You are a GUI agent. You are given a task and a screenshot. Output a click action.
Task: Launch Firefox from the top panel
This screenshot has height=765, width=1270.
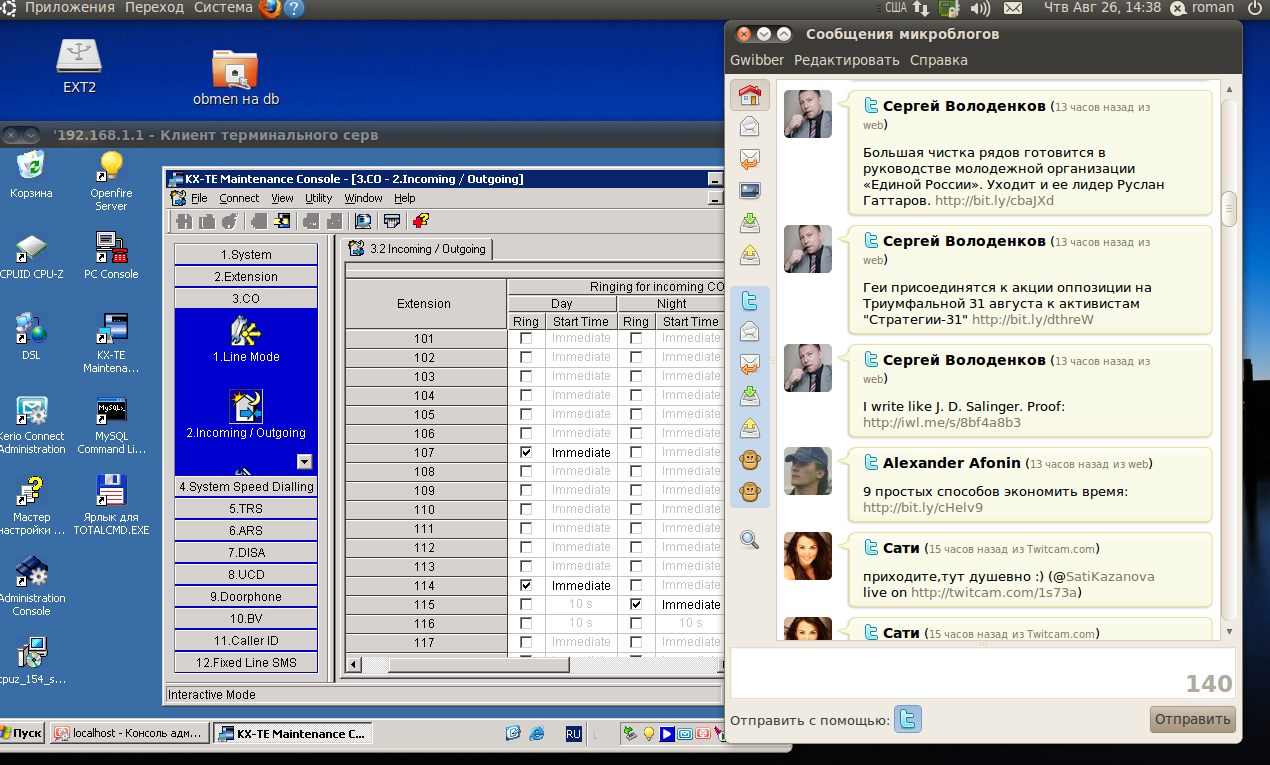click(270, 8)
